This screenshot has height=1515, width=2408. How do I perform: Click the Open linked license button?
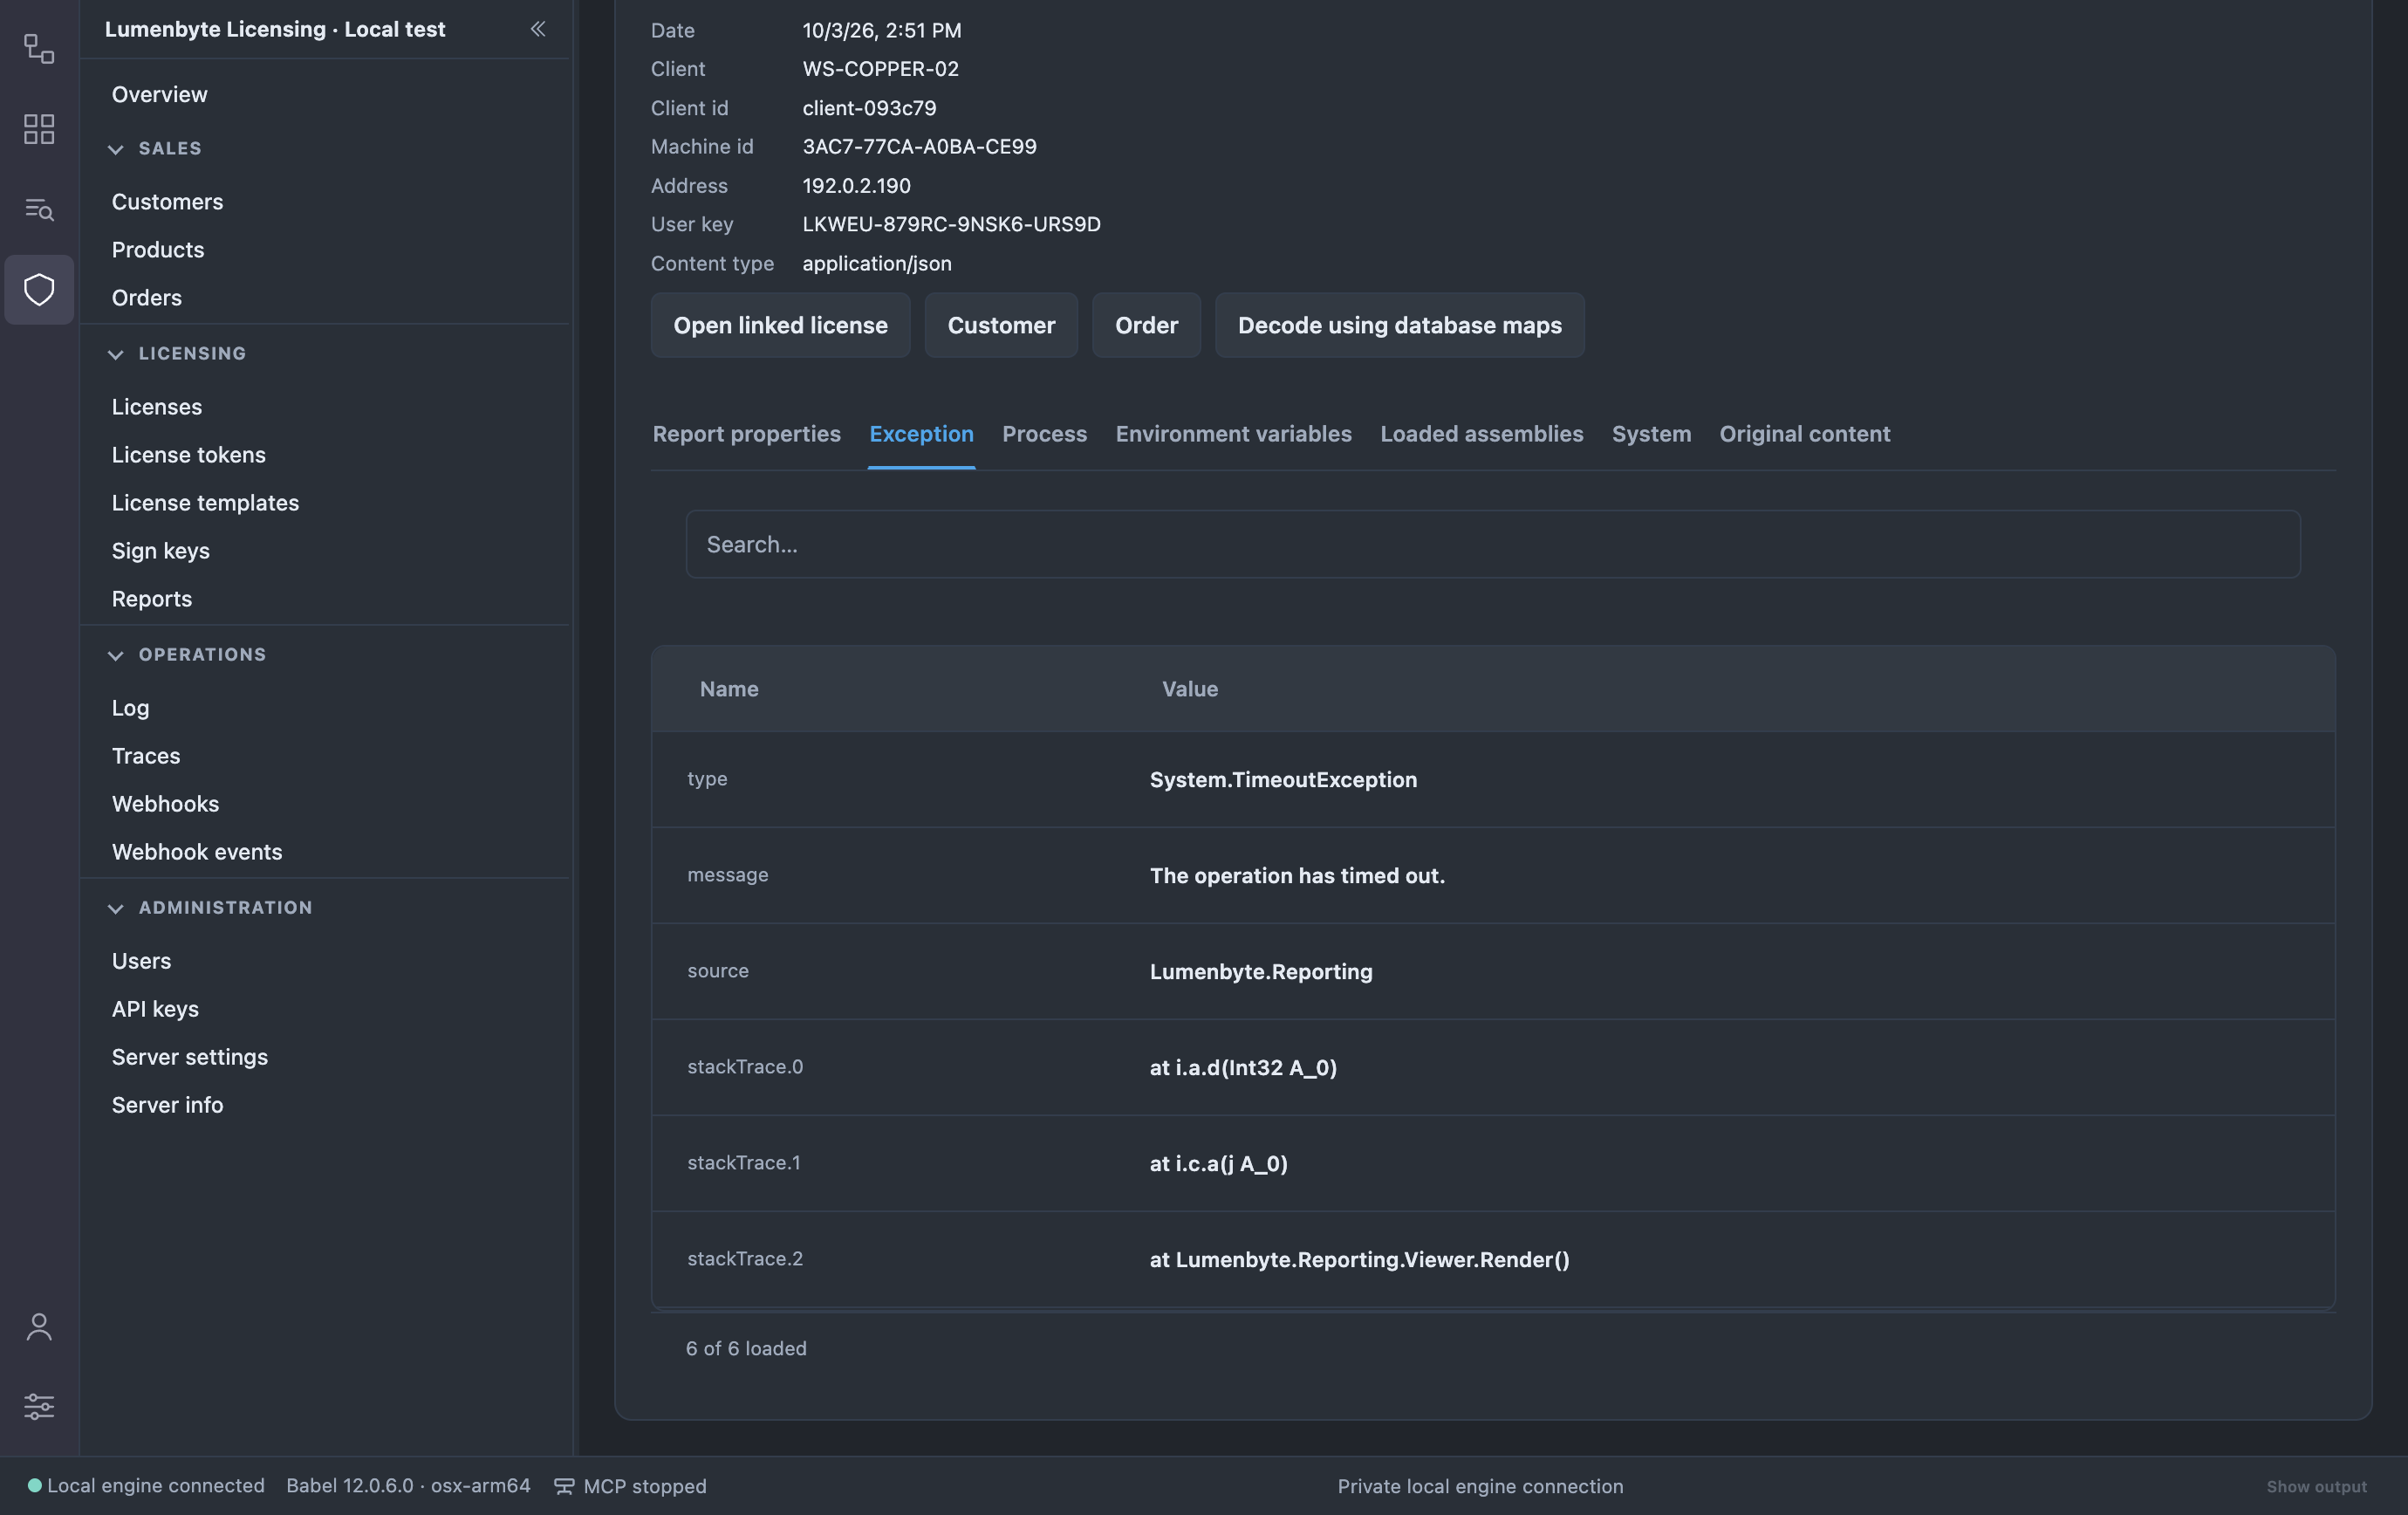point(780,325)
